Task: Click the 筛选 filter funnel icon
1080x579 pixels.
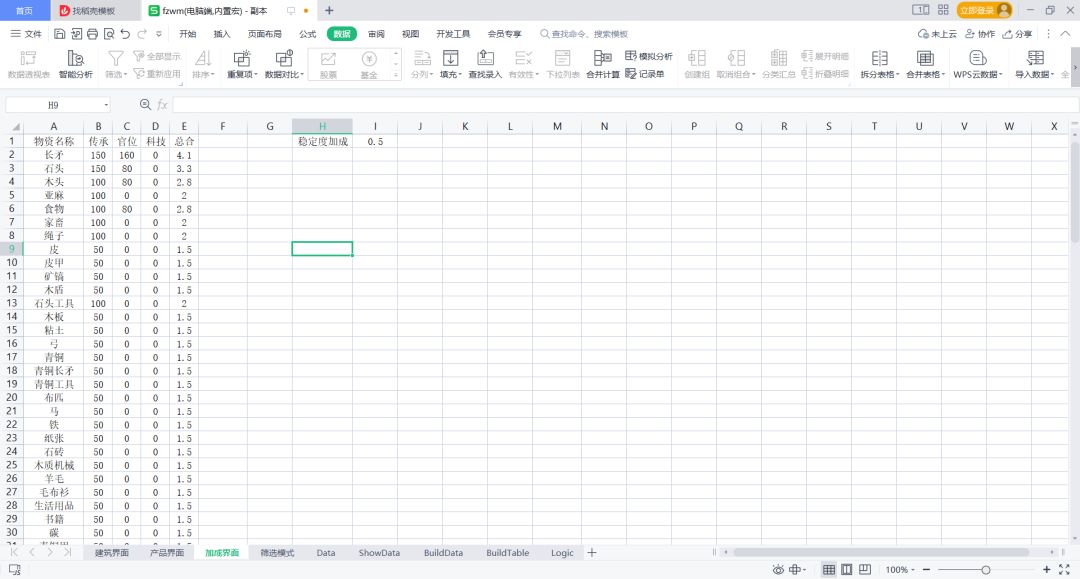Action: click(x=116, y=64)
